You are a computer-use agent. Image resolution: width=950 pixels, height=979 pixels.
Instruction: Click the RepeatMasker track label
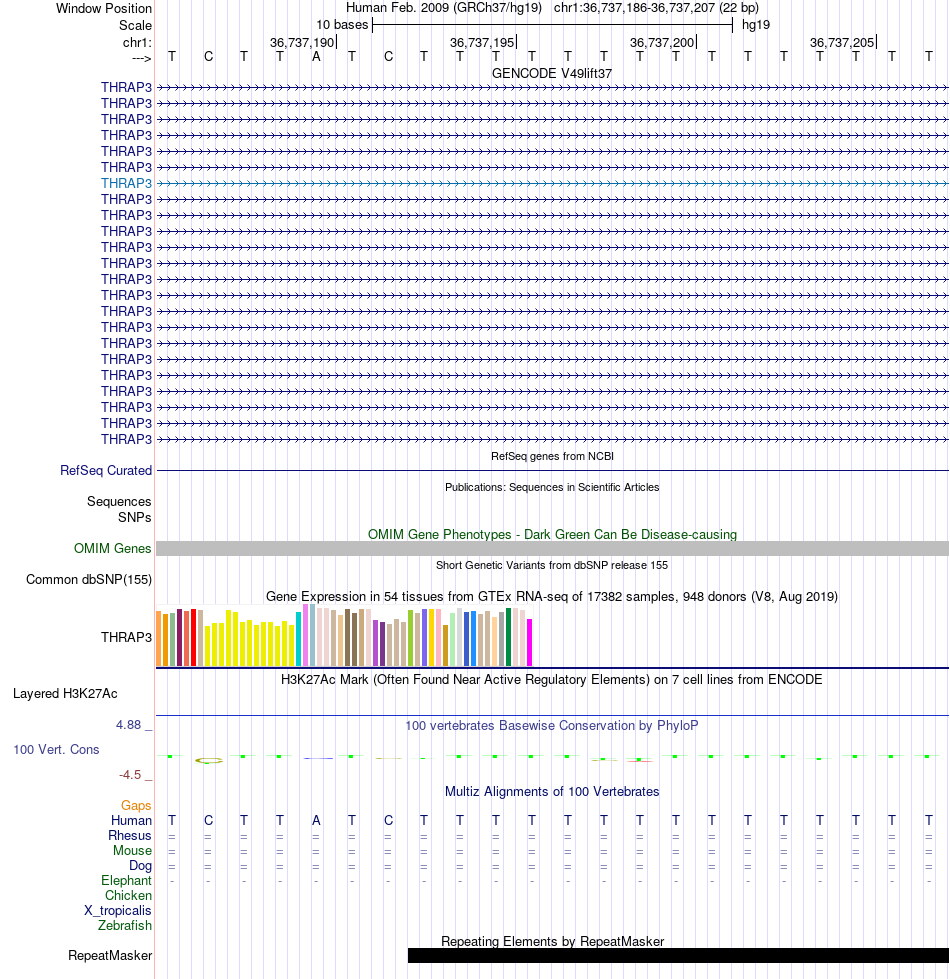pyautogui.click(x=110, y=956)
